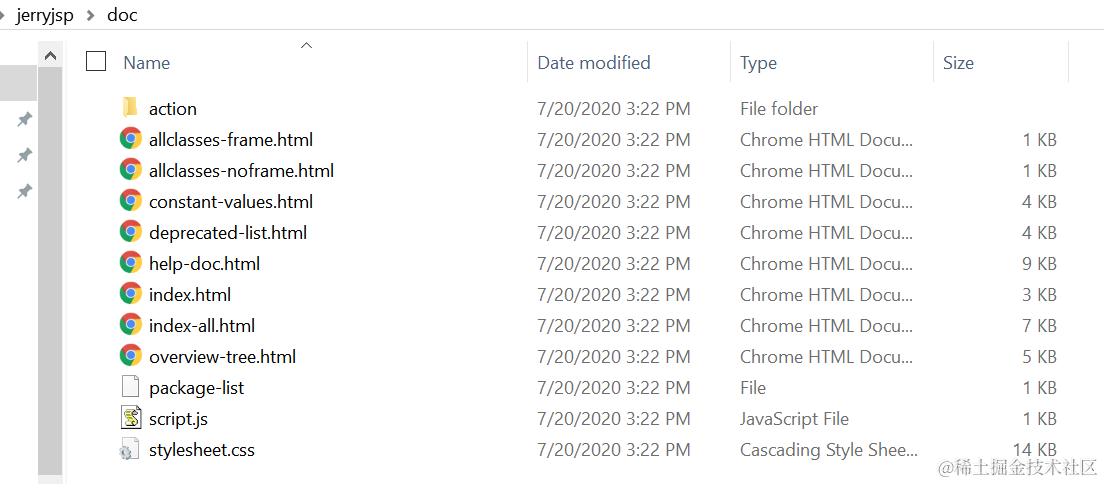Click the sort arrow above Name column
Image resolution: width=1104 pixels, height=484 pixels.
pos(307,45)
